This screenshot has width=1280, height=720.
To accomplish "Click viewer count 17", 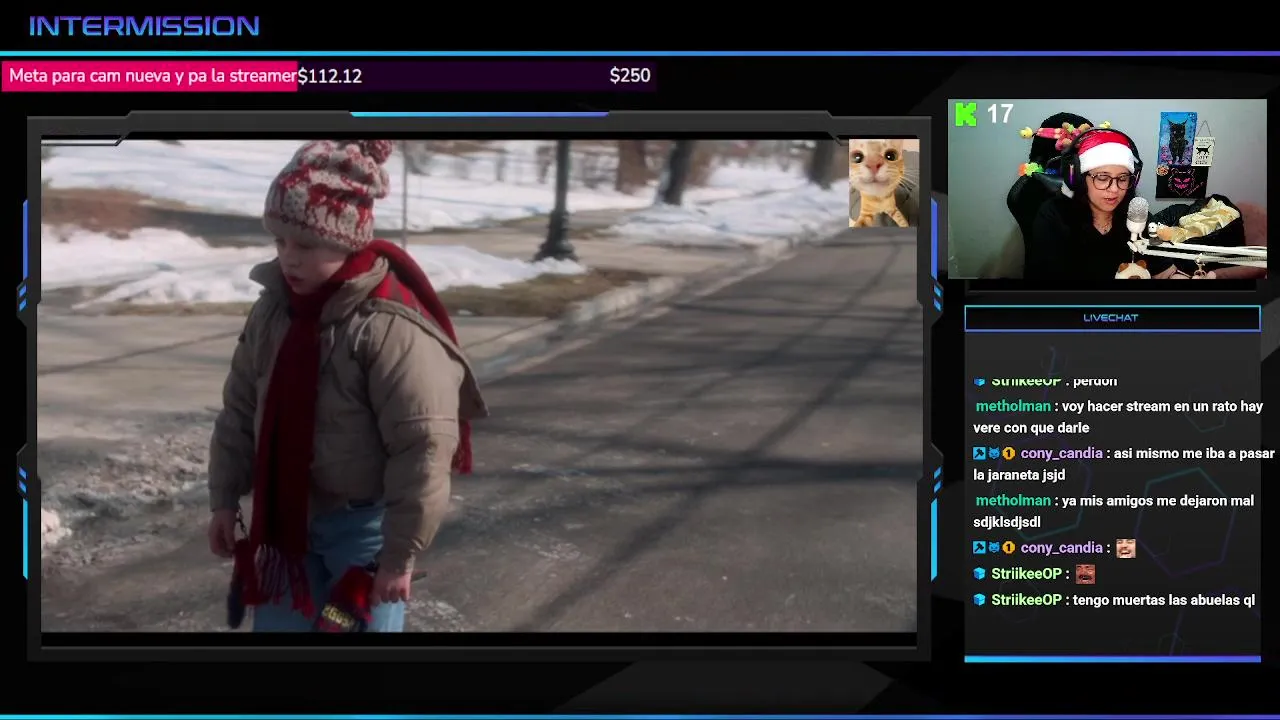I will pos(1000,114).
